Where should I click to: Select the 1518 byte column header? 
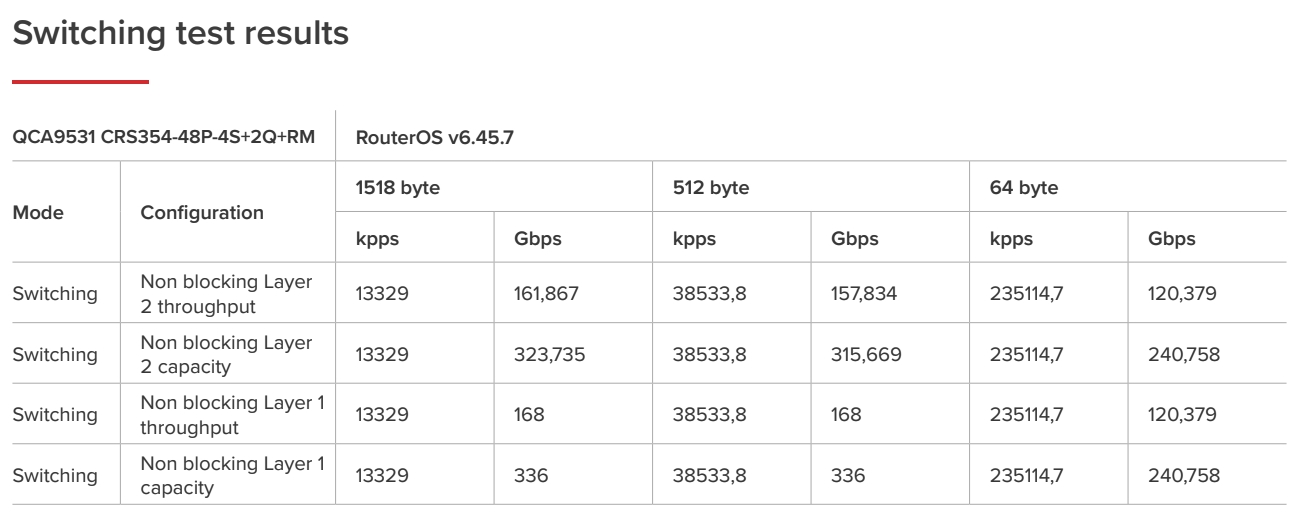[398, 187]
